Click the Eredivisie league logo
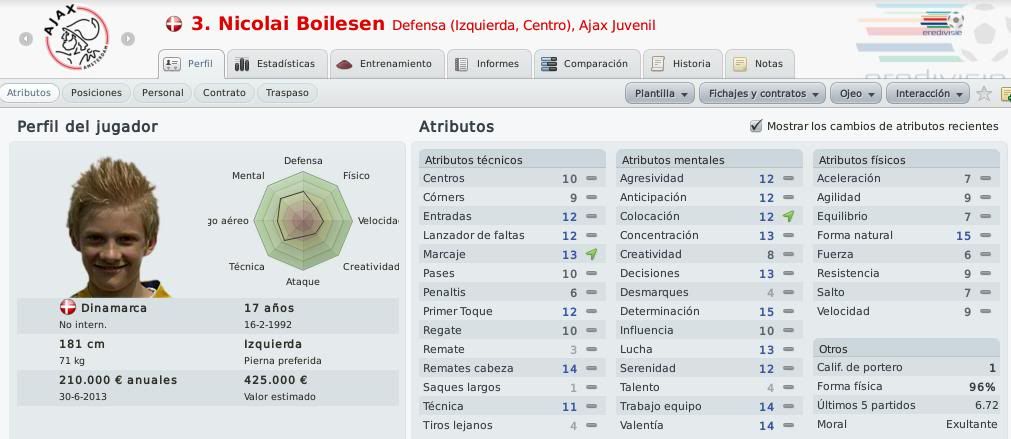The image size is (1011, 439). point(941,24)
